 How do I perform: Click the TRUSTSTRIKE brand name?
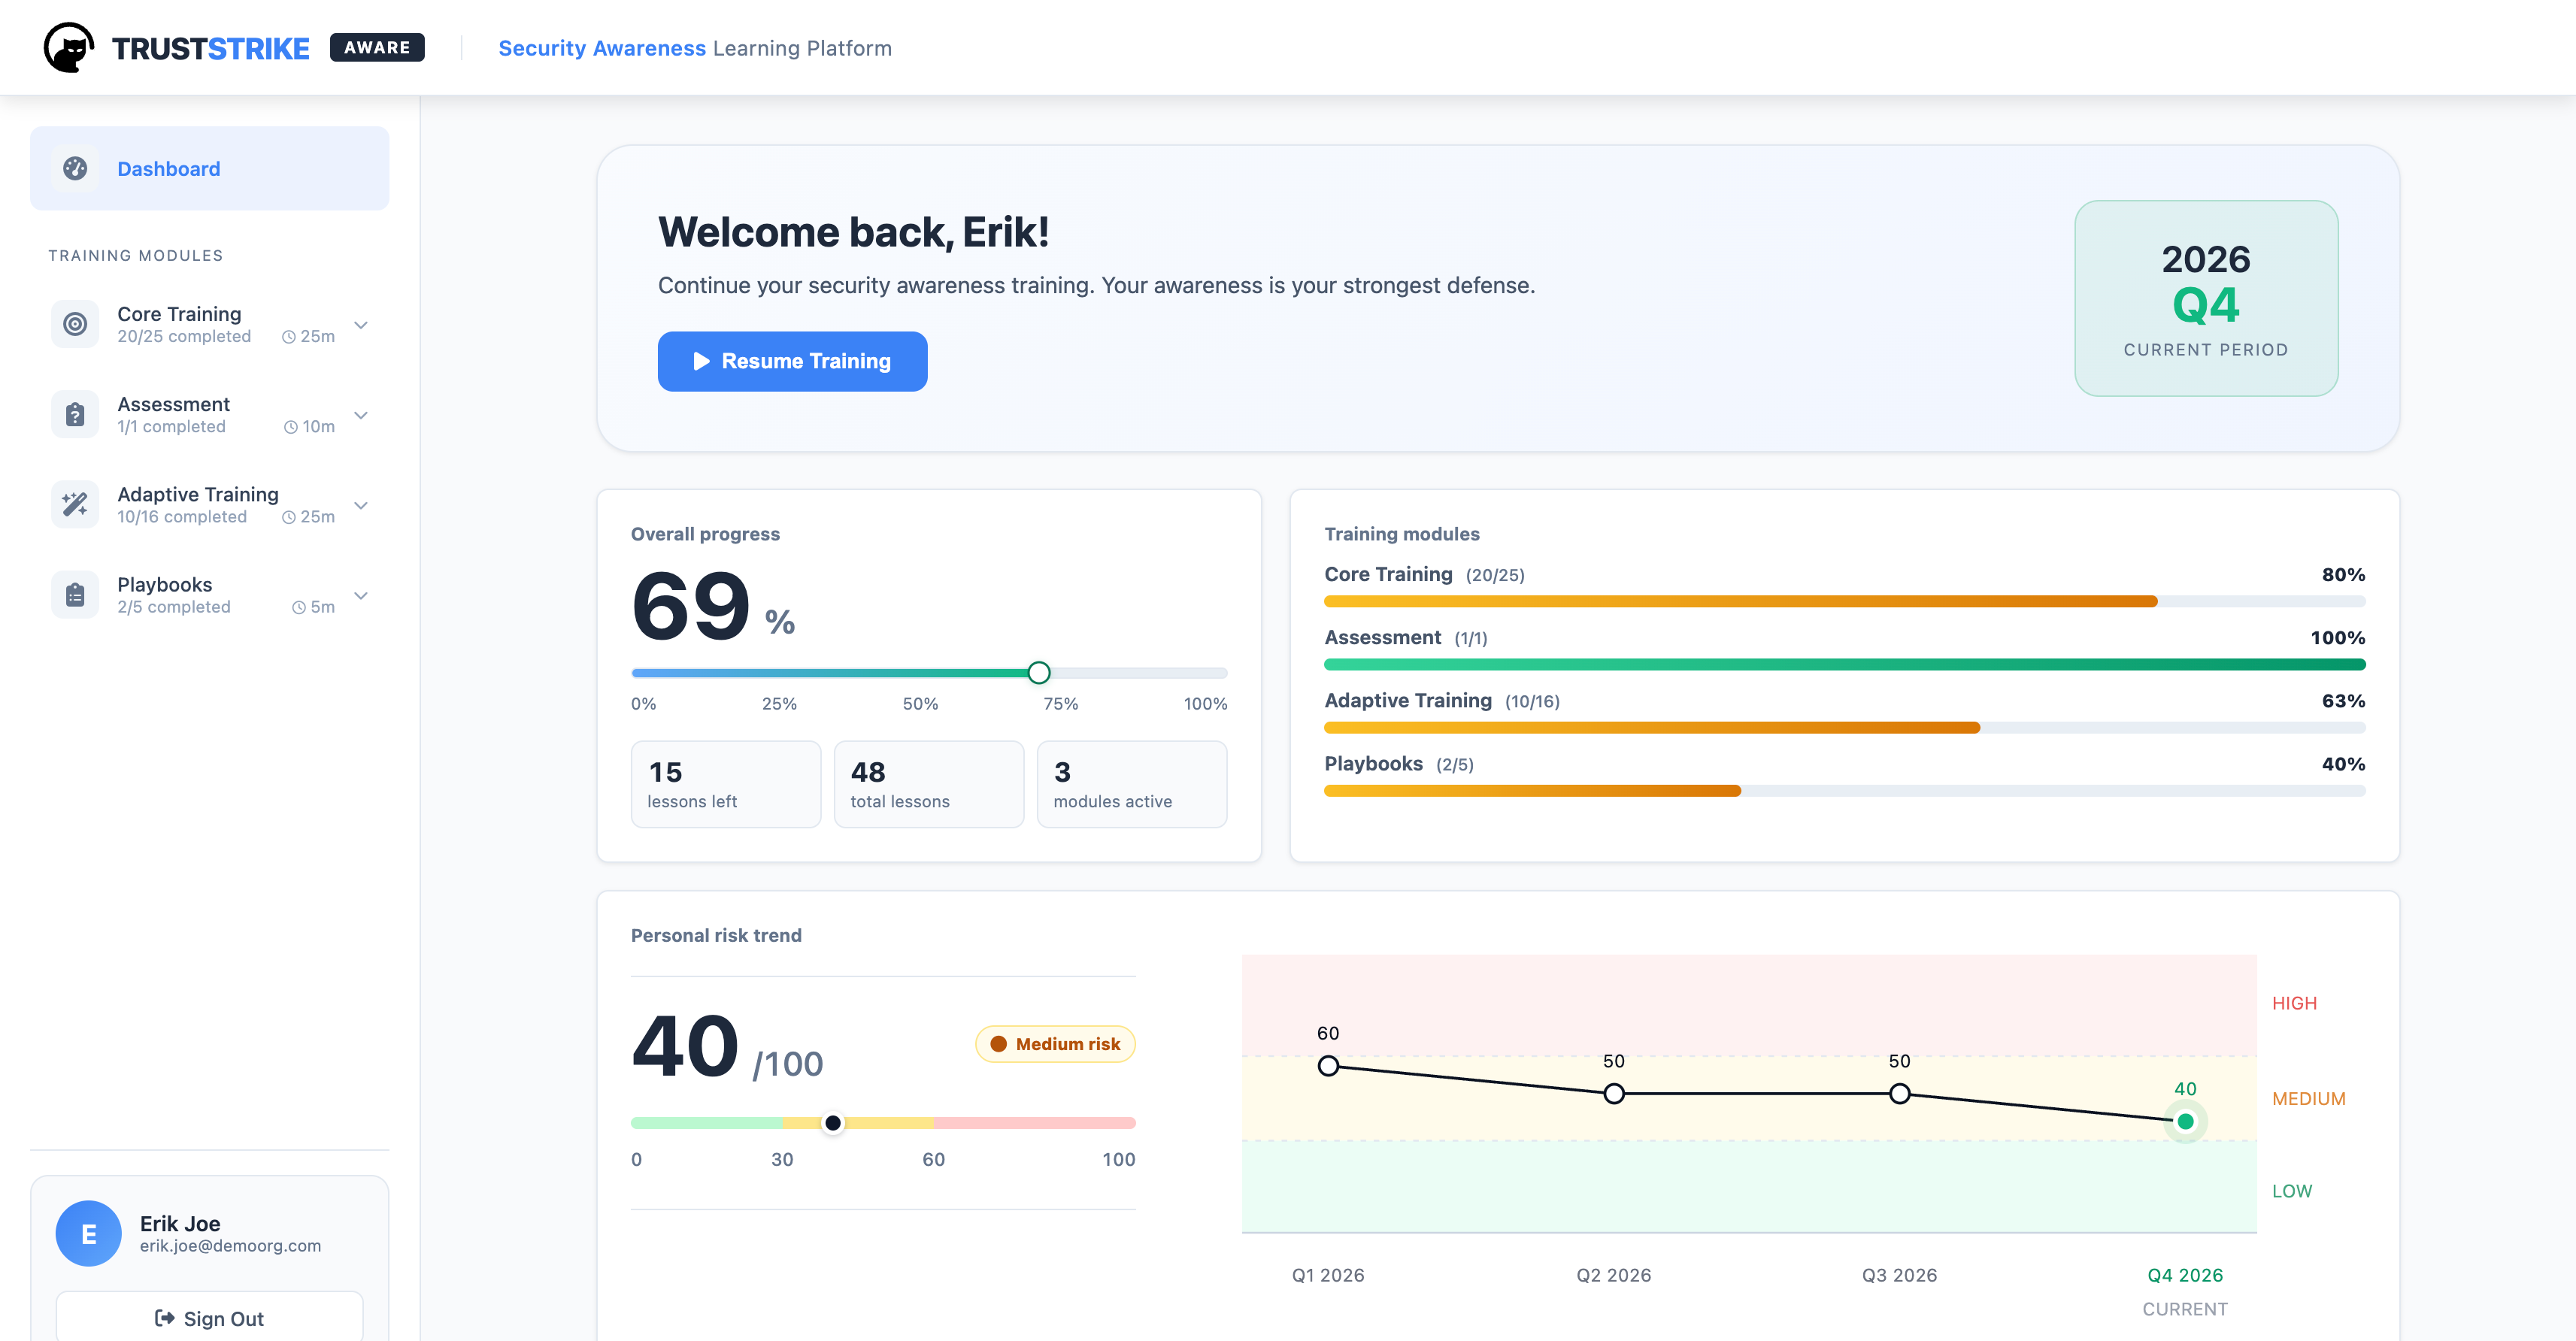pos(210,48)
